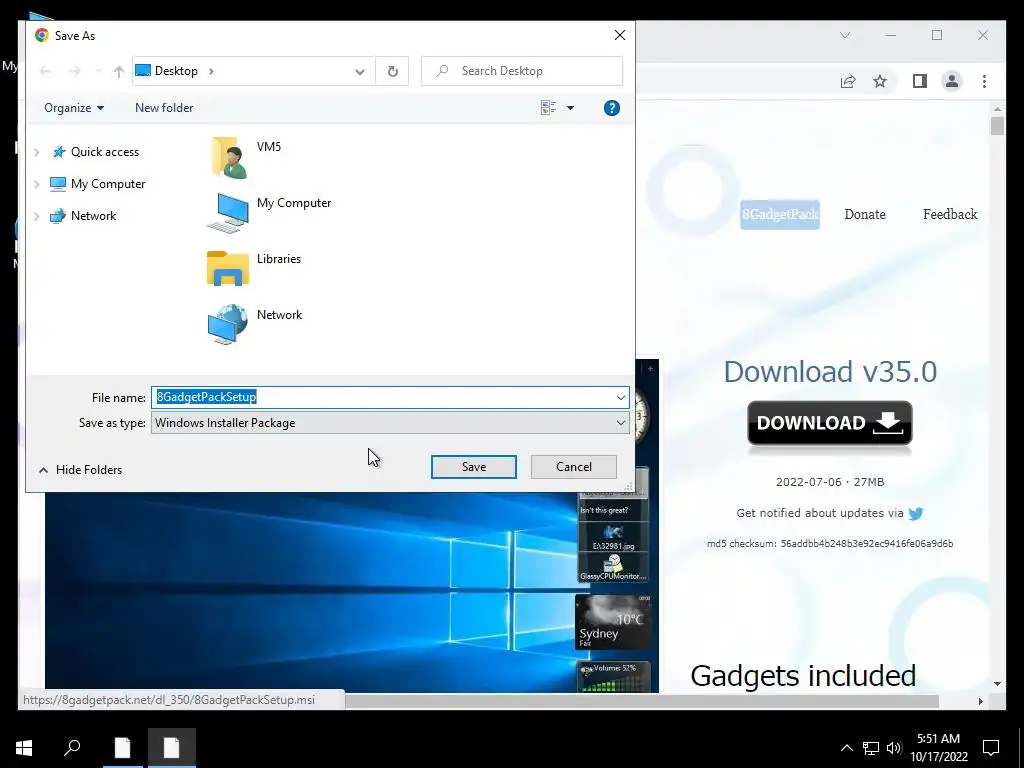1024x768 pixels.
Task: Click the Desktop segment in address path
Action: point(176,71)
